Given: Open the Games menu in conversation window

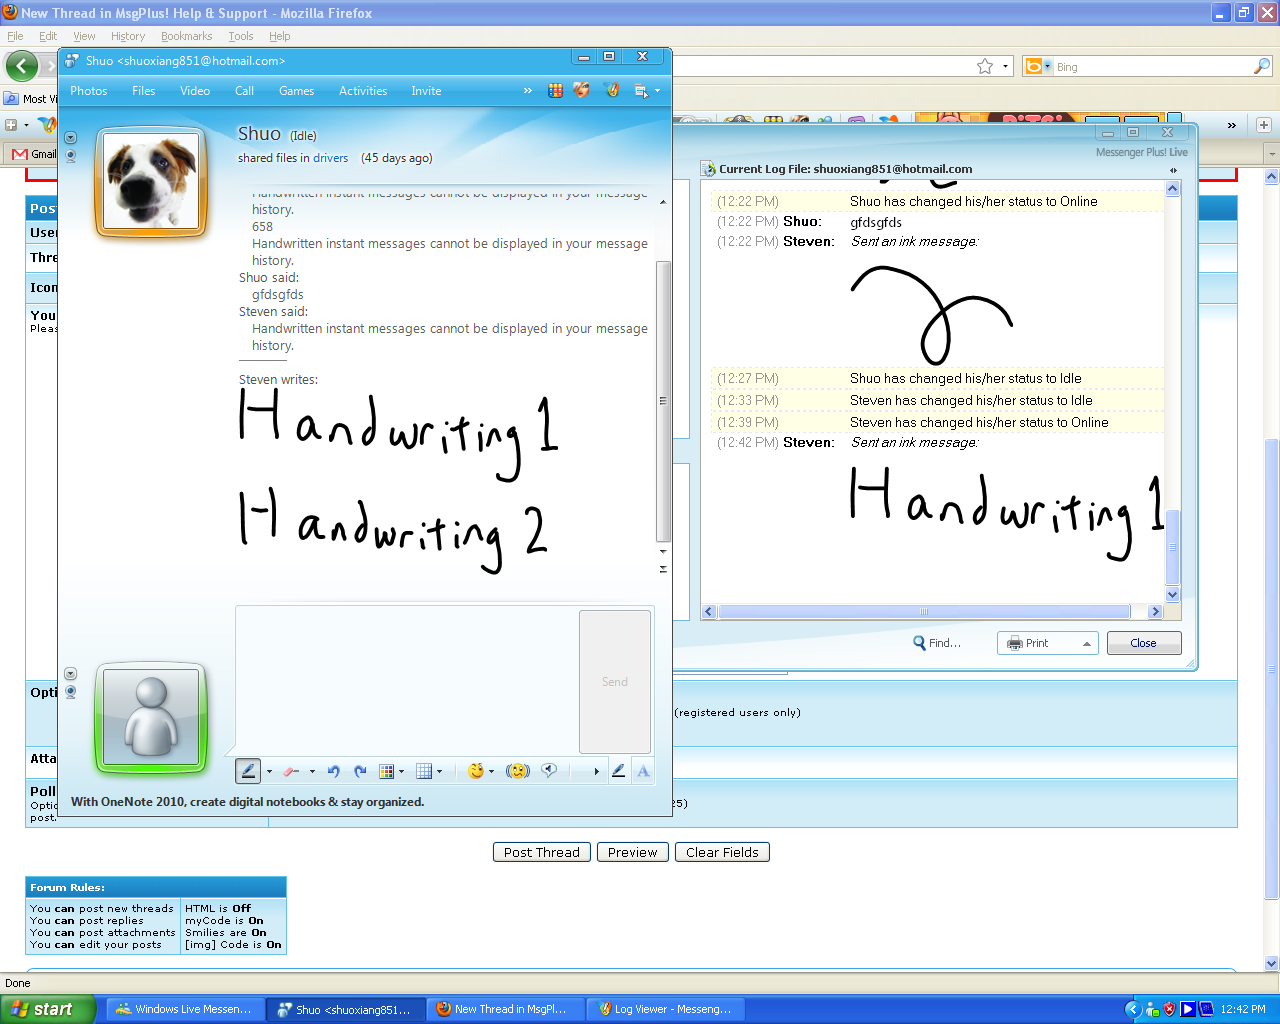Looking at the screenshot, I should click(x=296, y=91).
